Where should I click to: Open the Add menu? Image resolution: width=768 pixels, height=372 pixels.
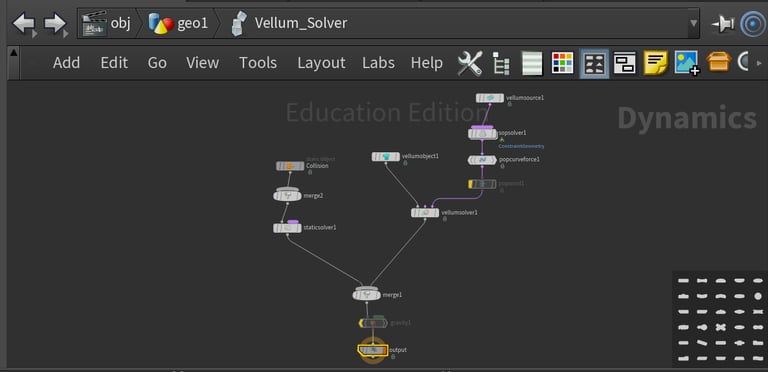[x=67, y=63]
